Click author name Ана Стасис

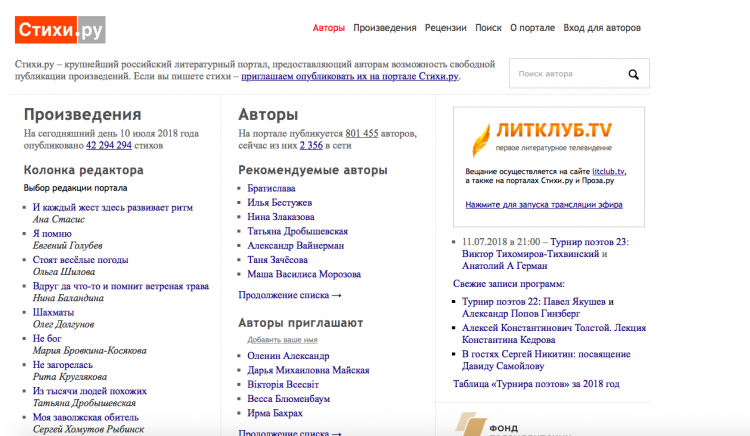point(58,219)
